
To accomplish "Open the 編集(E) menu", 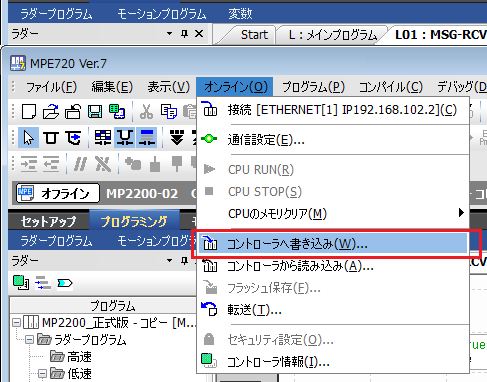I will [x=112, y=87].
